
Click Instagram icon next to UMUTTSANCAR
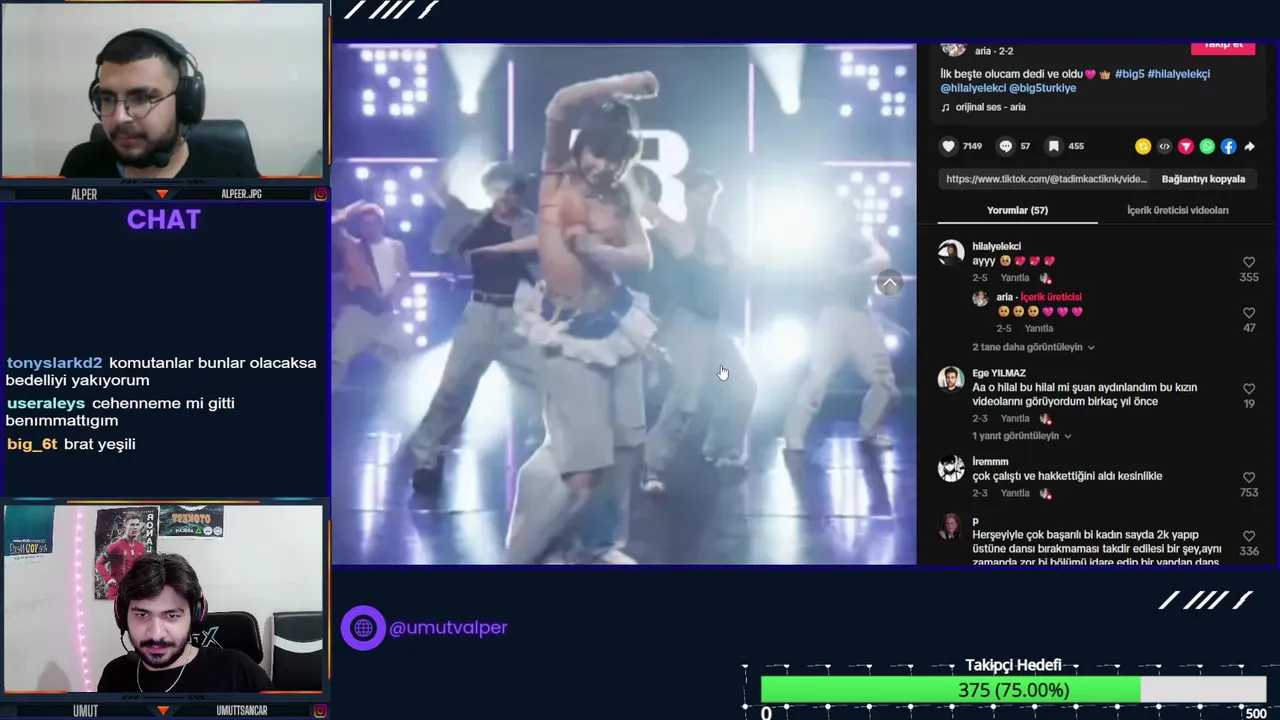pos(320,711)
